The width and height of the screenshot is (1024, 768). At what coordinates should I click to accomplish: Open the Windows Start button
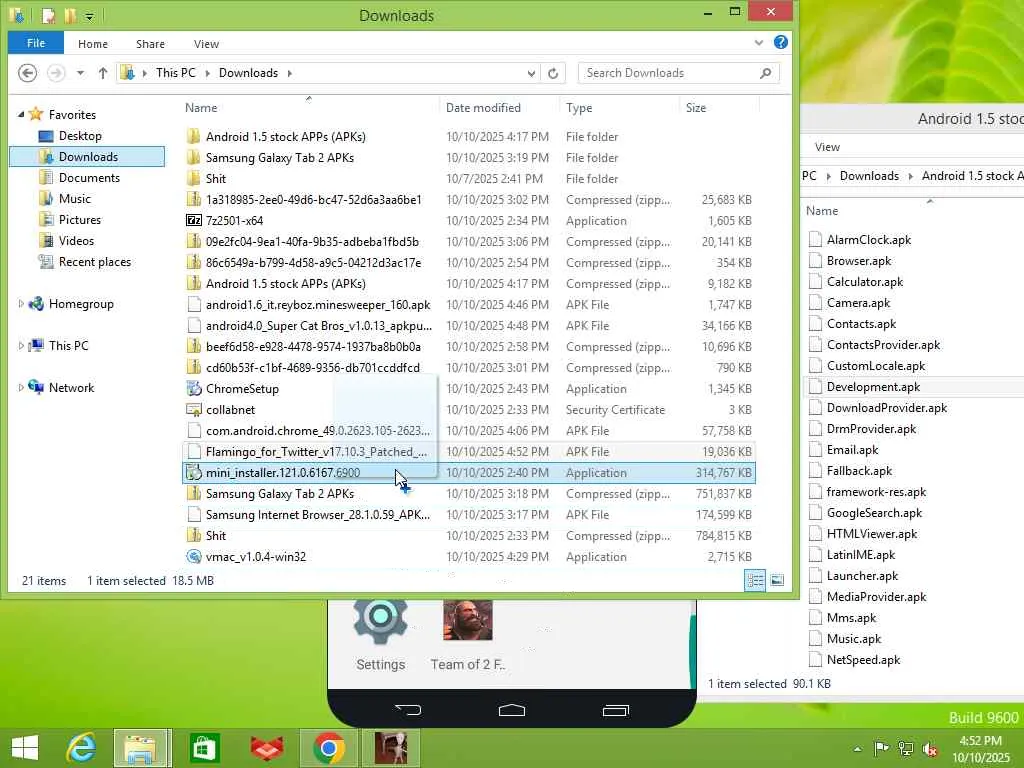pos(25,748)
